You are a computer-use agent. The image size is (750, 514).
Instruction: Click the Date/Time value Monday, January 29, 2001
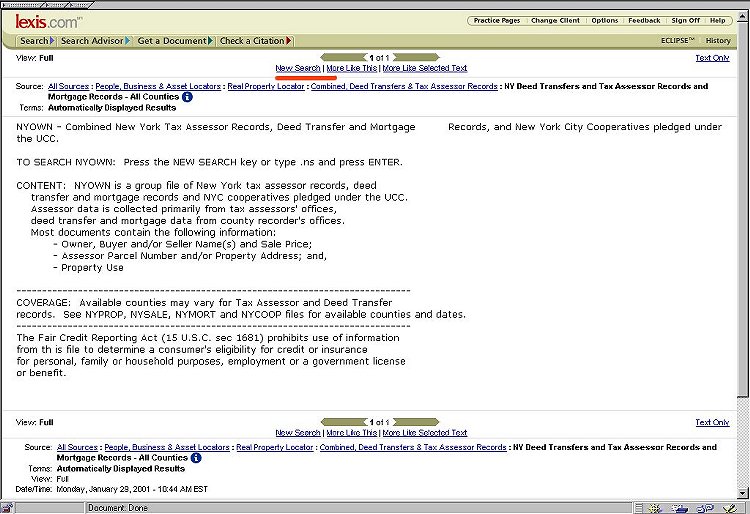click(132, 489)
